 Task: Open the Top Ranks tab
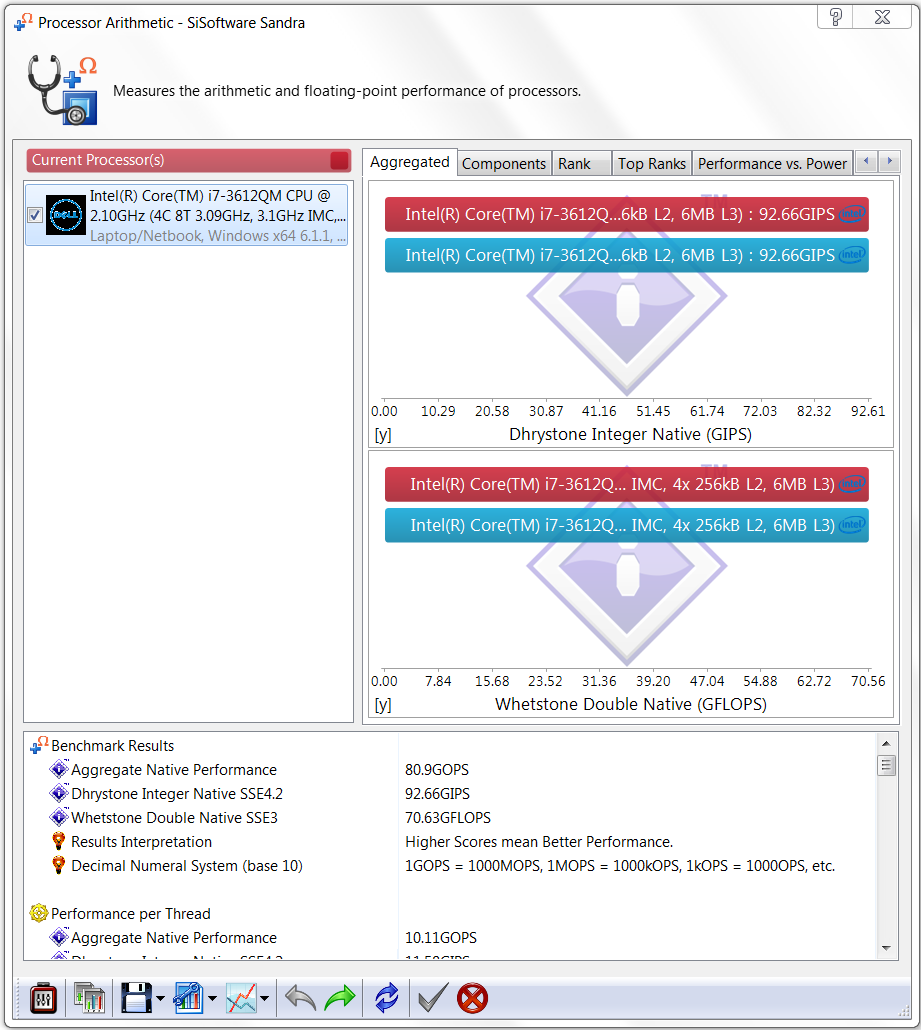(652, 164)
